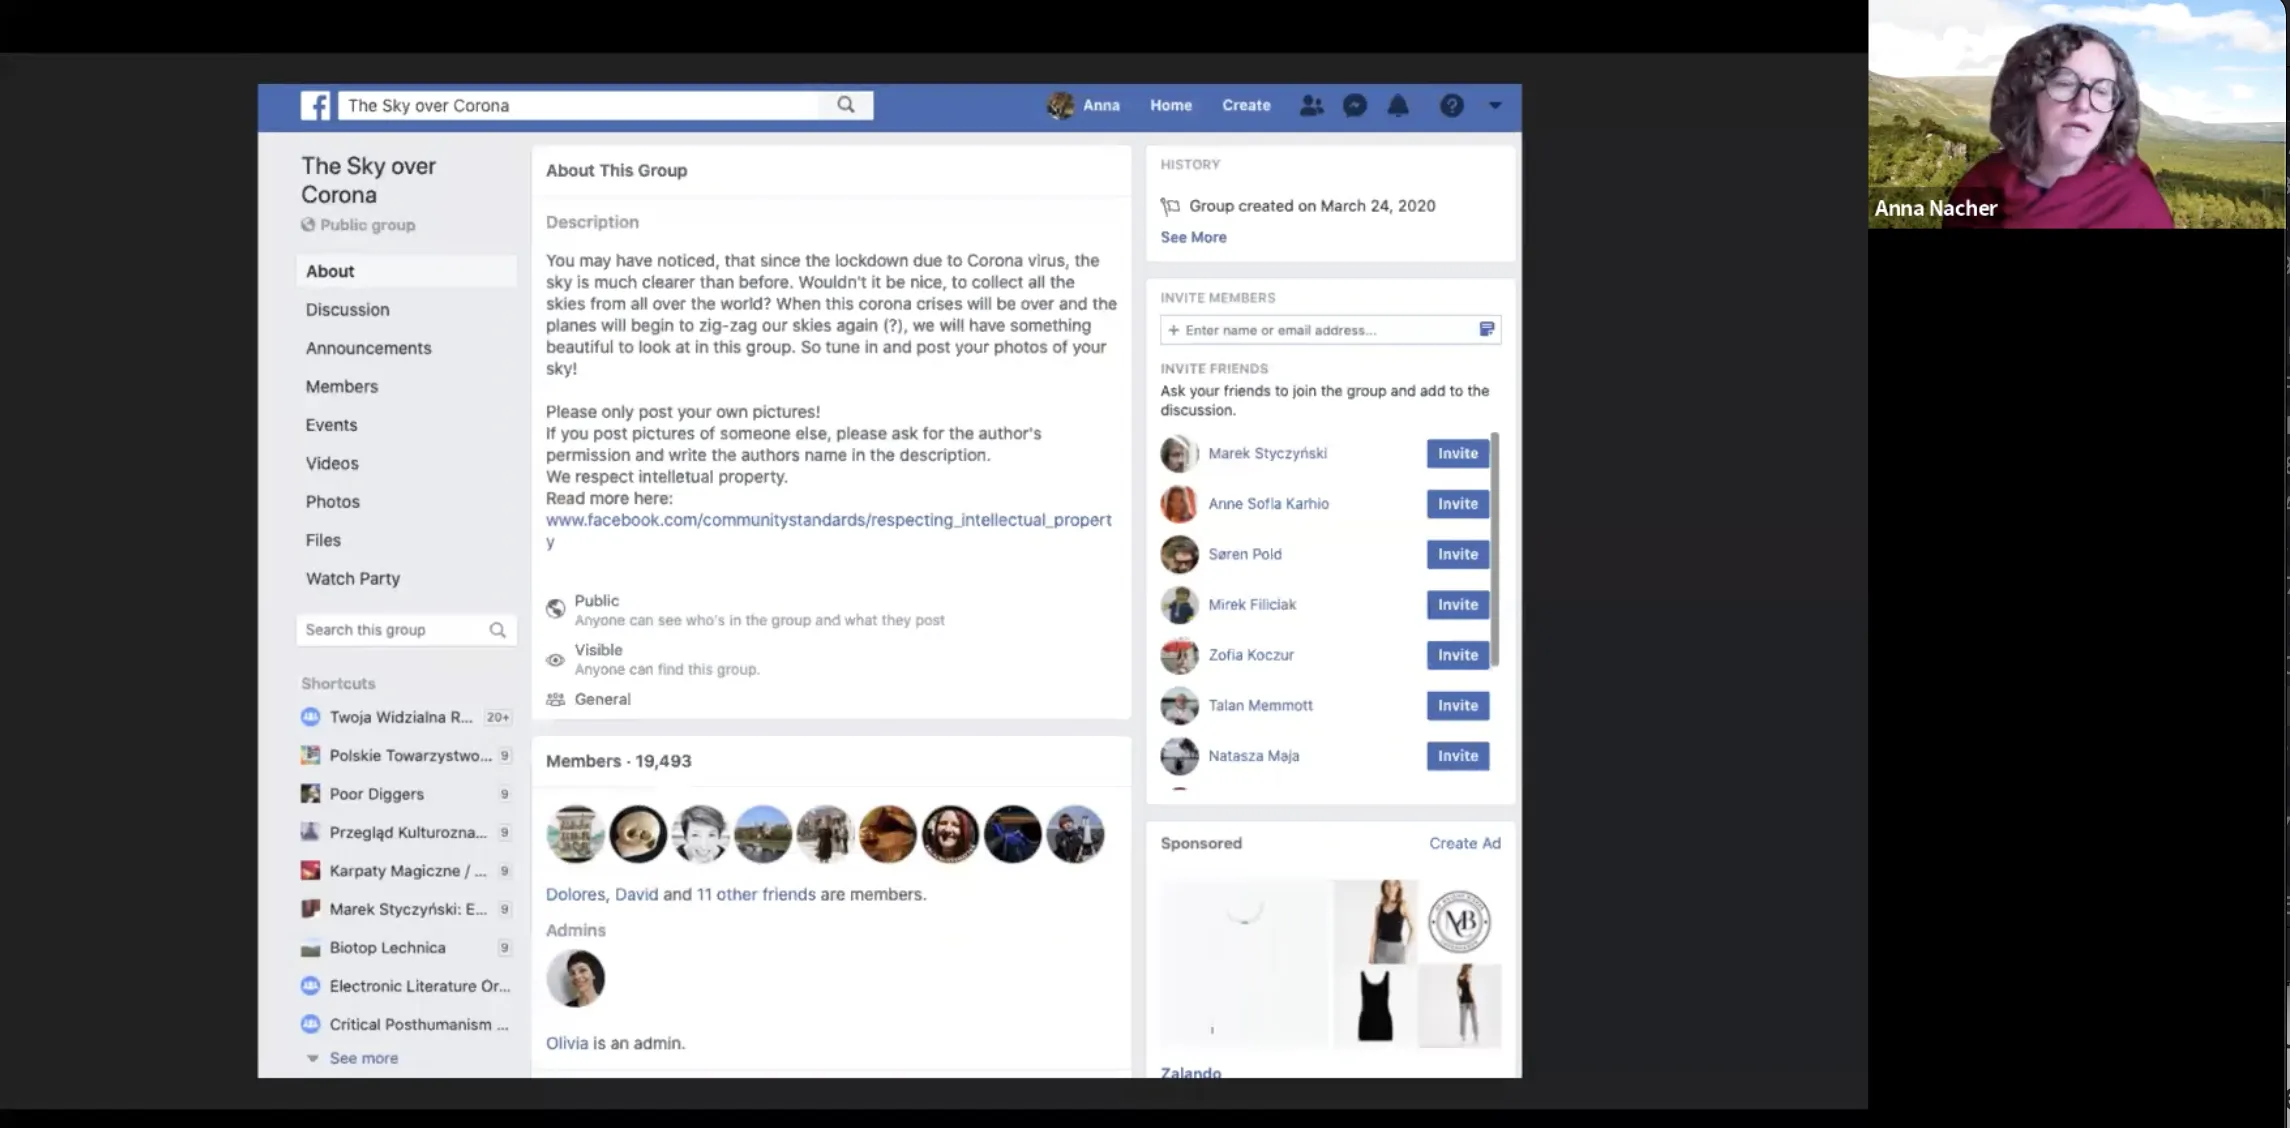The width and height of the screenshot is (2290, 1128).
Task: Click the Help question mark icon
Action: click(1451, 105)
